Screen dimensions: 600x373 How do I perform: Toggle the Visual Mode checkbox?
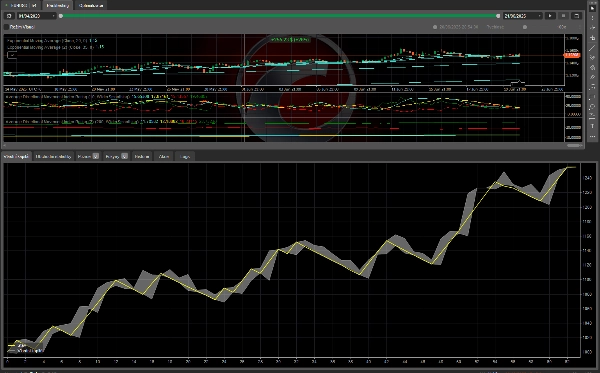pyautogui.click(x=7, y=27)
